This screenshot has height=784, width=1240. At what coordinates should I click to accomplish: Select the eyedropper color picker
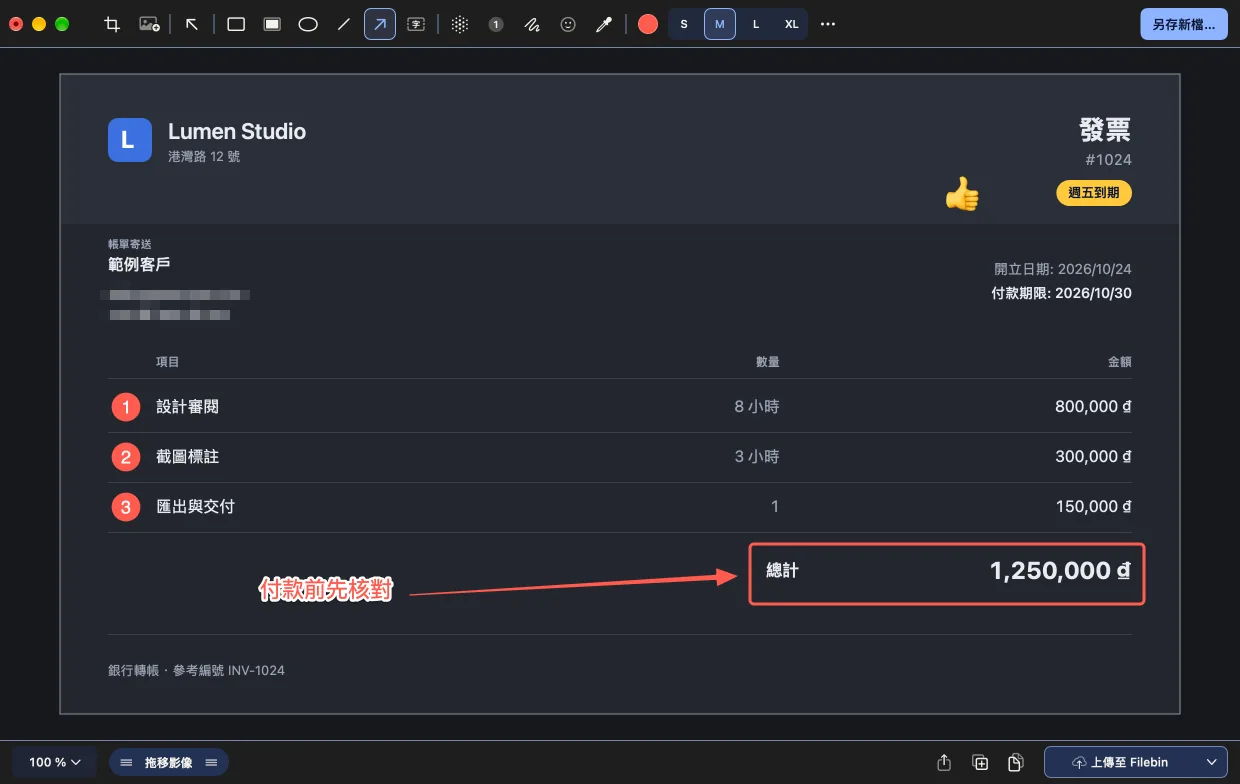(x=604, y=24)
